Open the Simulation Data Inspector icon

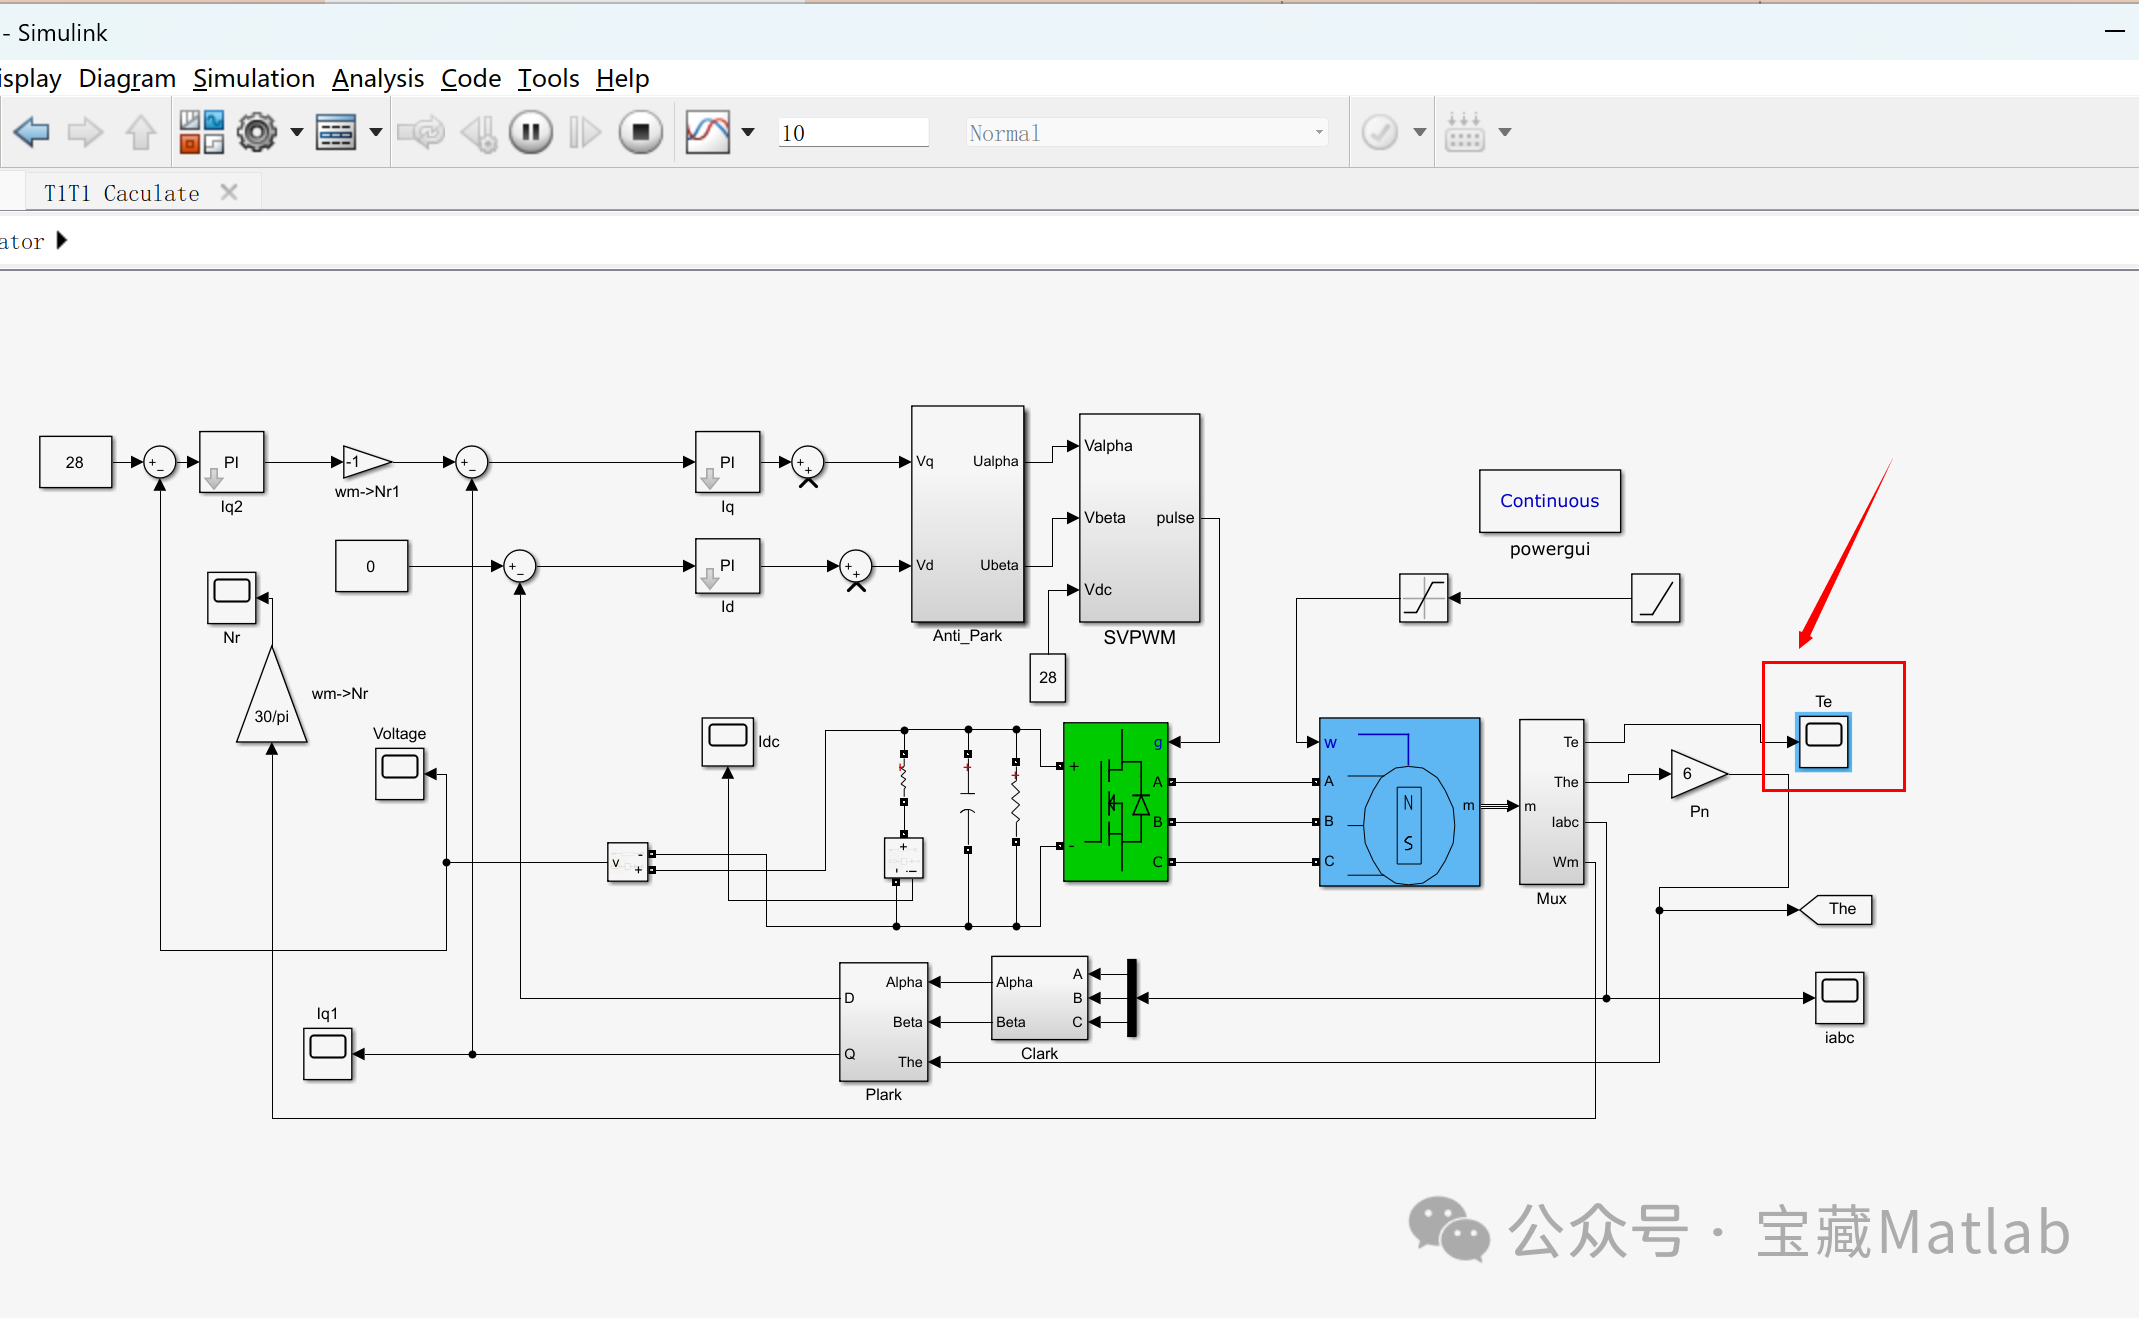point(708,132)
